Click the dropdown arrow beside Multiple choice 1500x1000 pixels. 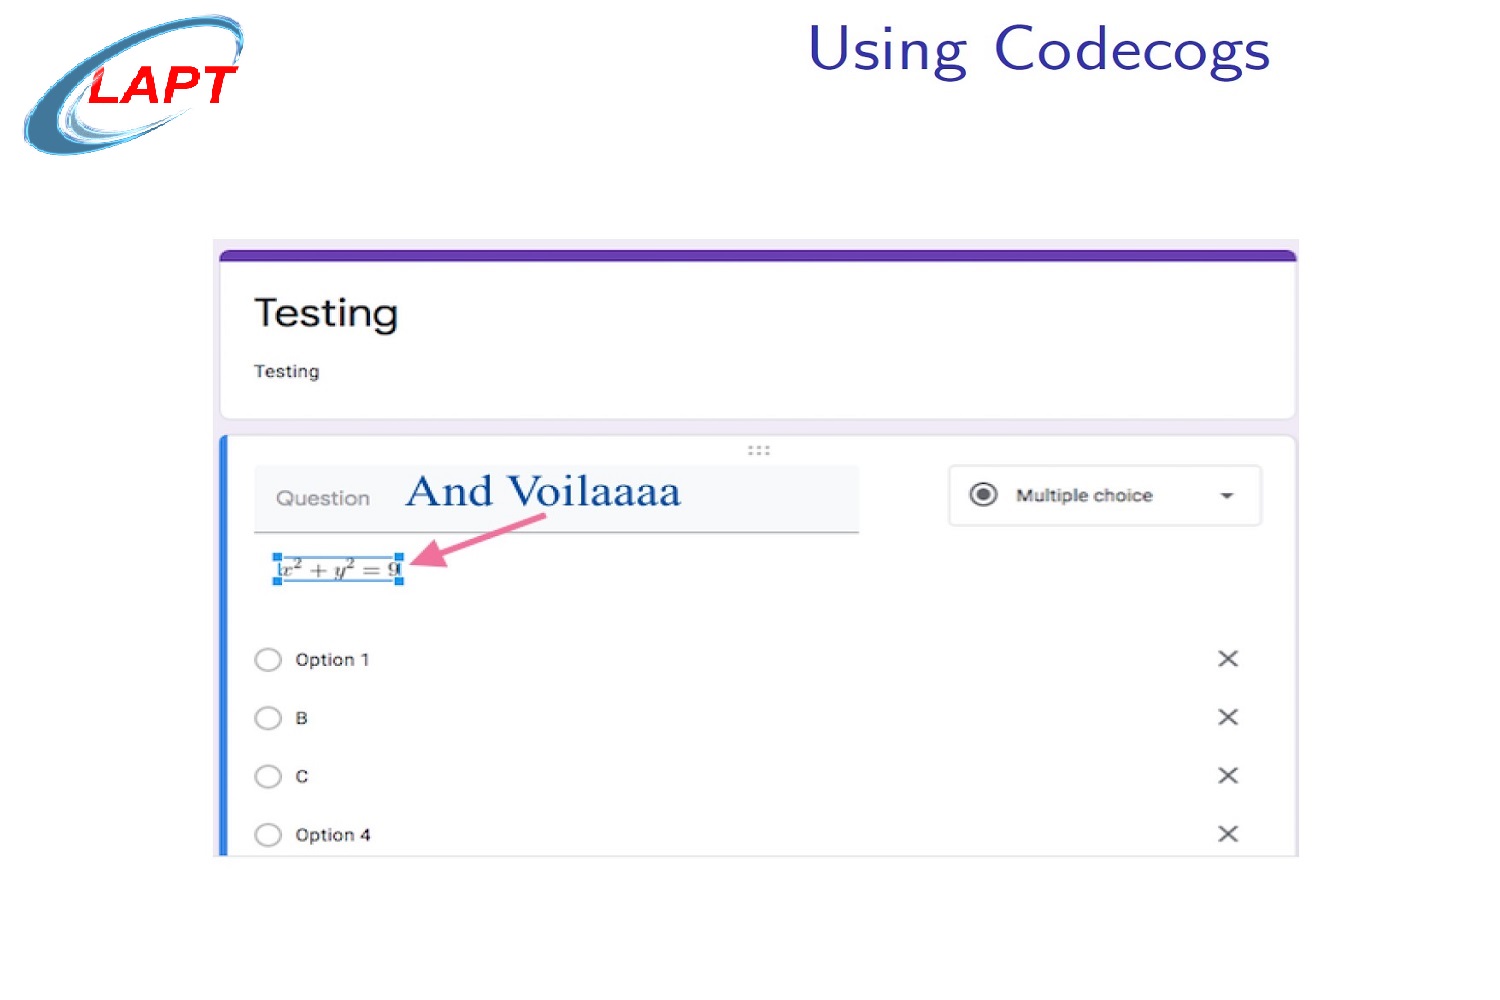click(x=1227, y=494)
